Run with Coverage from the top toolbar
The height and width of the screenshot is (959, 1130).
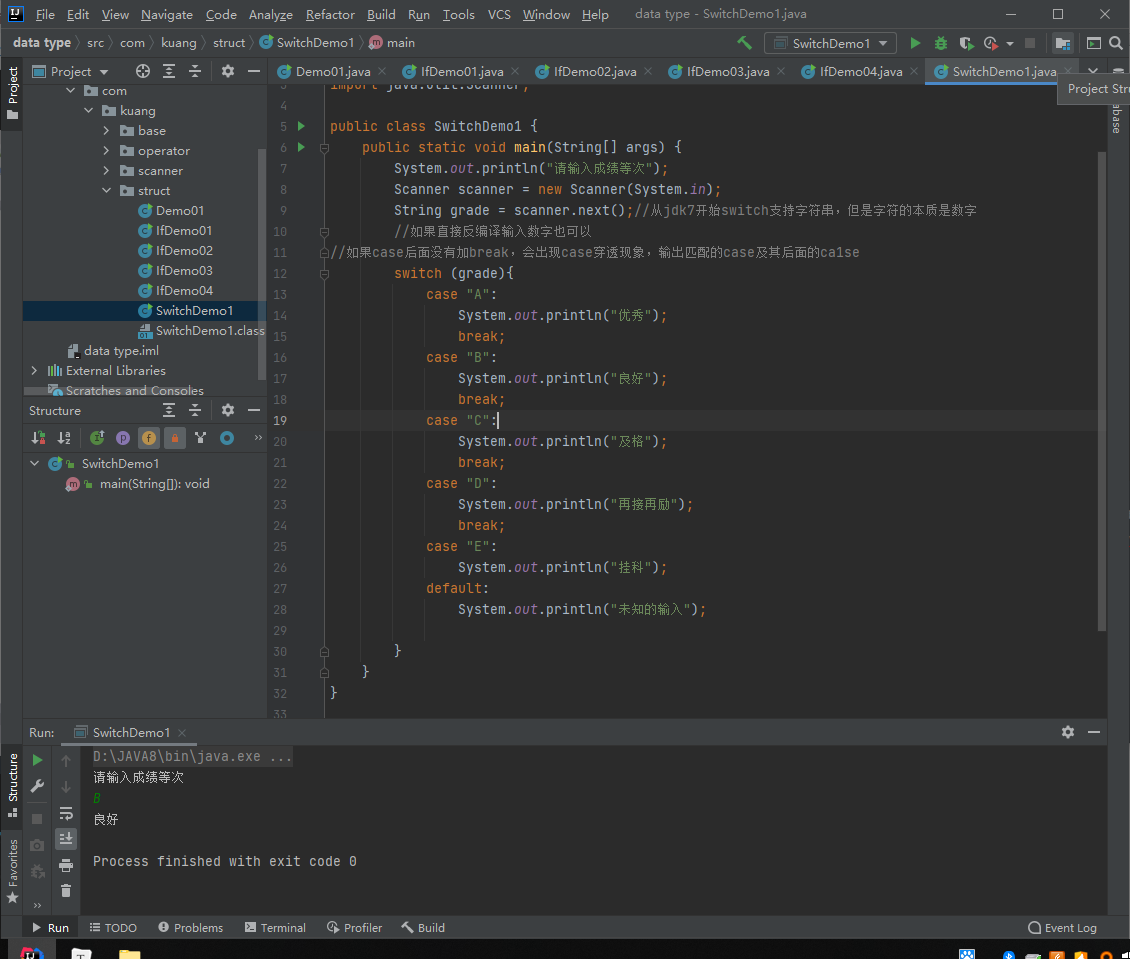965,43
